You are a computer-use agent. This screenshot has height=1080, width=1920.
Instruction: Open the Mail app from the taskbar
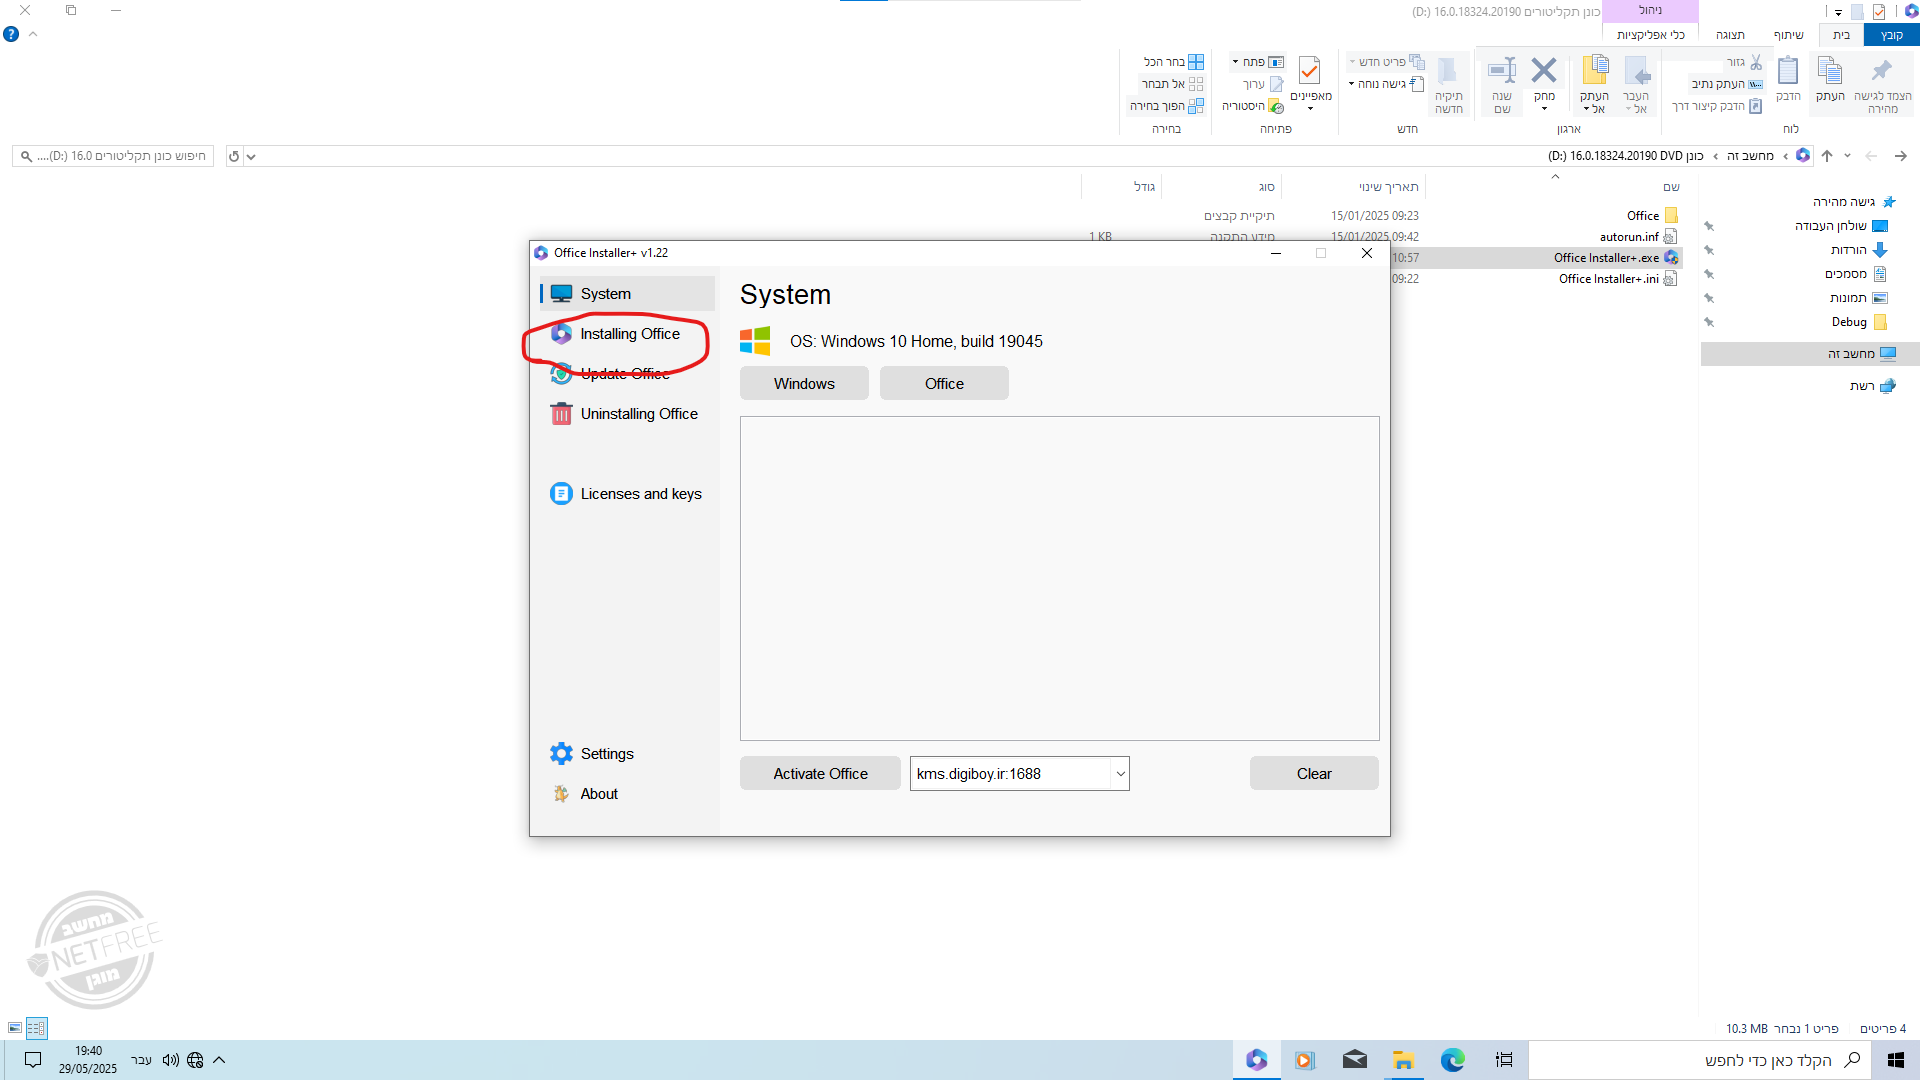[x=1354, y=1060]
